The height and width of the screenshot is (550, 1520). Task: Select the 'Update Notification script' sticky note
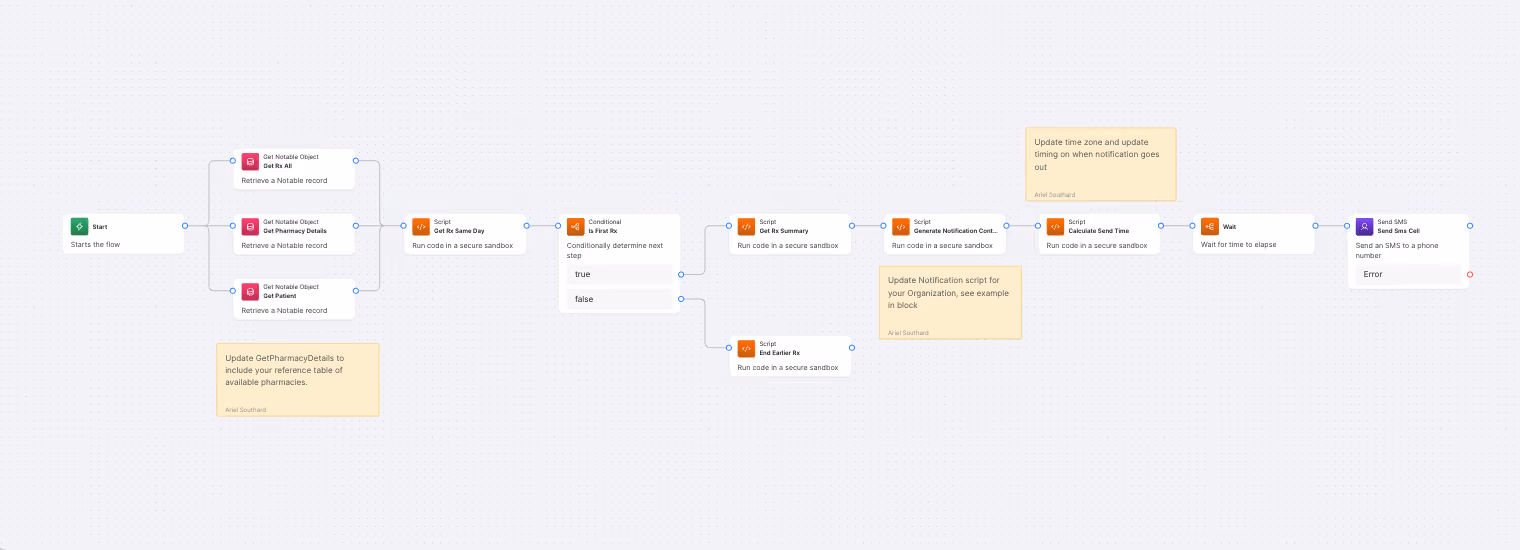951,302
